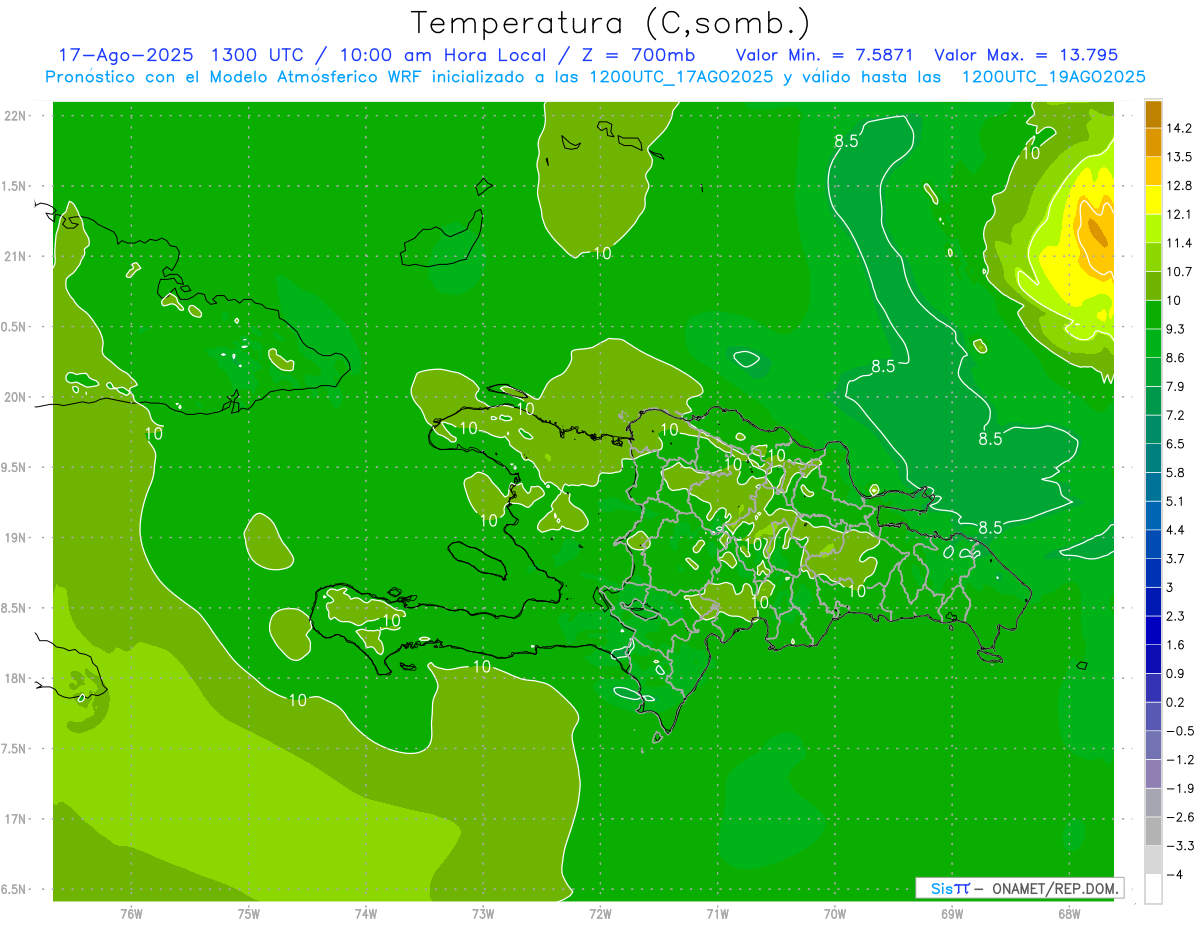Click the colorbar value "12.8"
1200x927 pixels.
1180,186
